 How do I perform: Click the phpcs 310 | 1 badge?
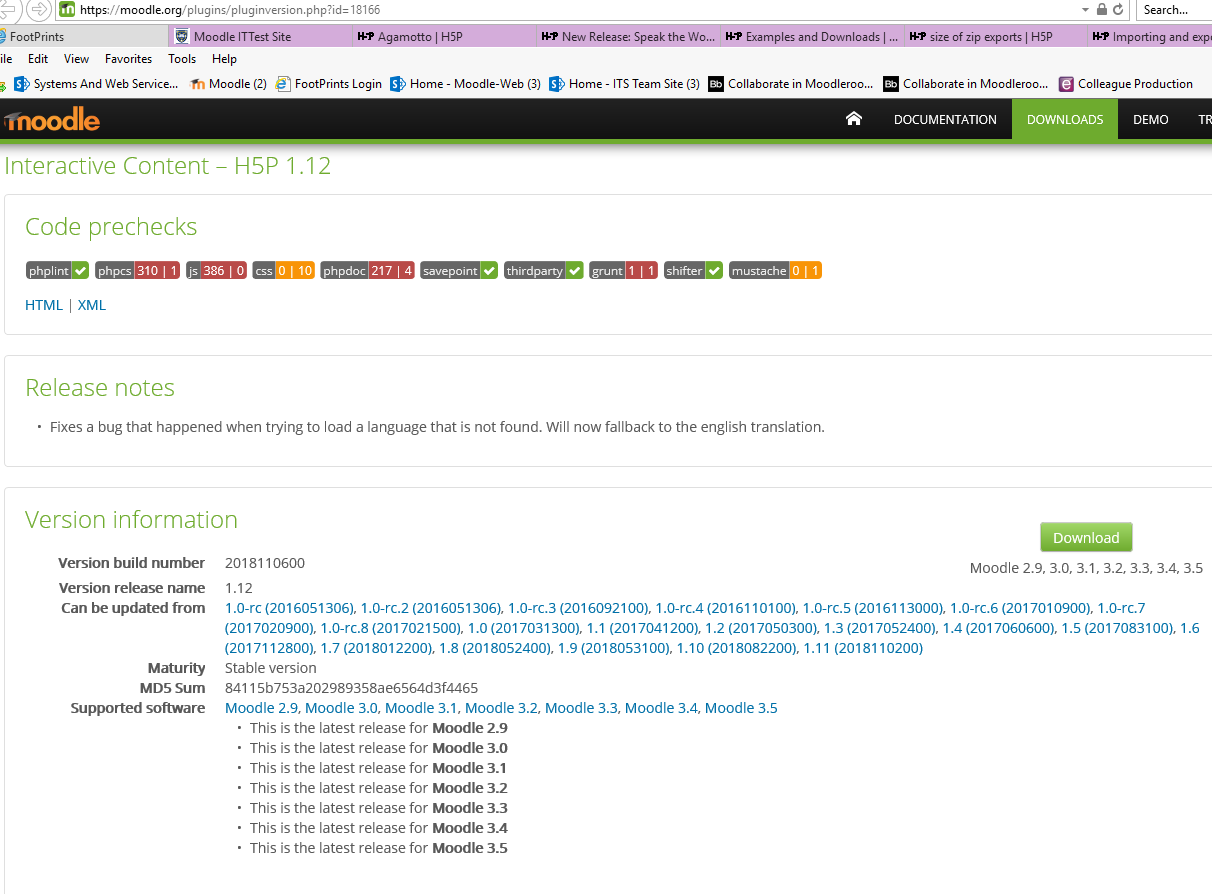point(138,271)
